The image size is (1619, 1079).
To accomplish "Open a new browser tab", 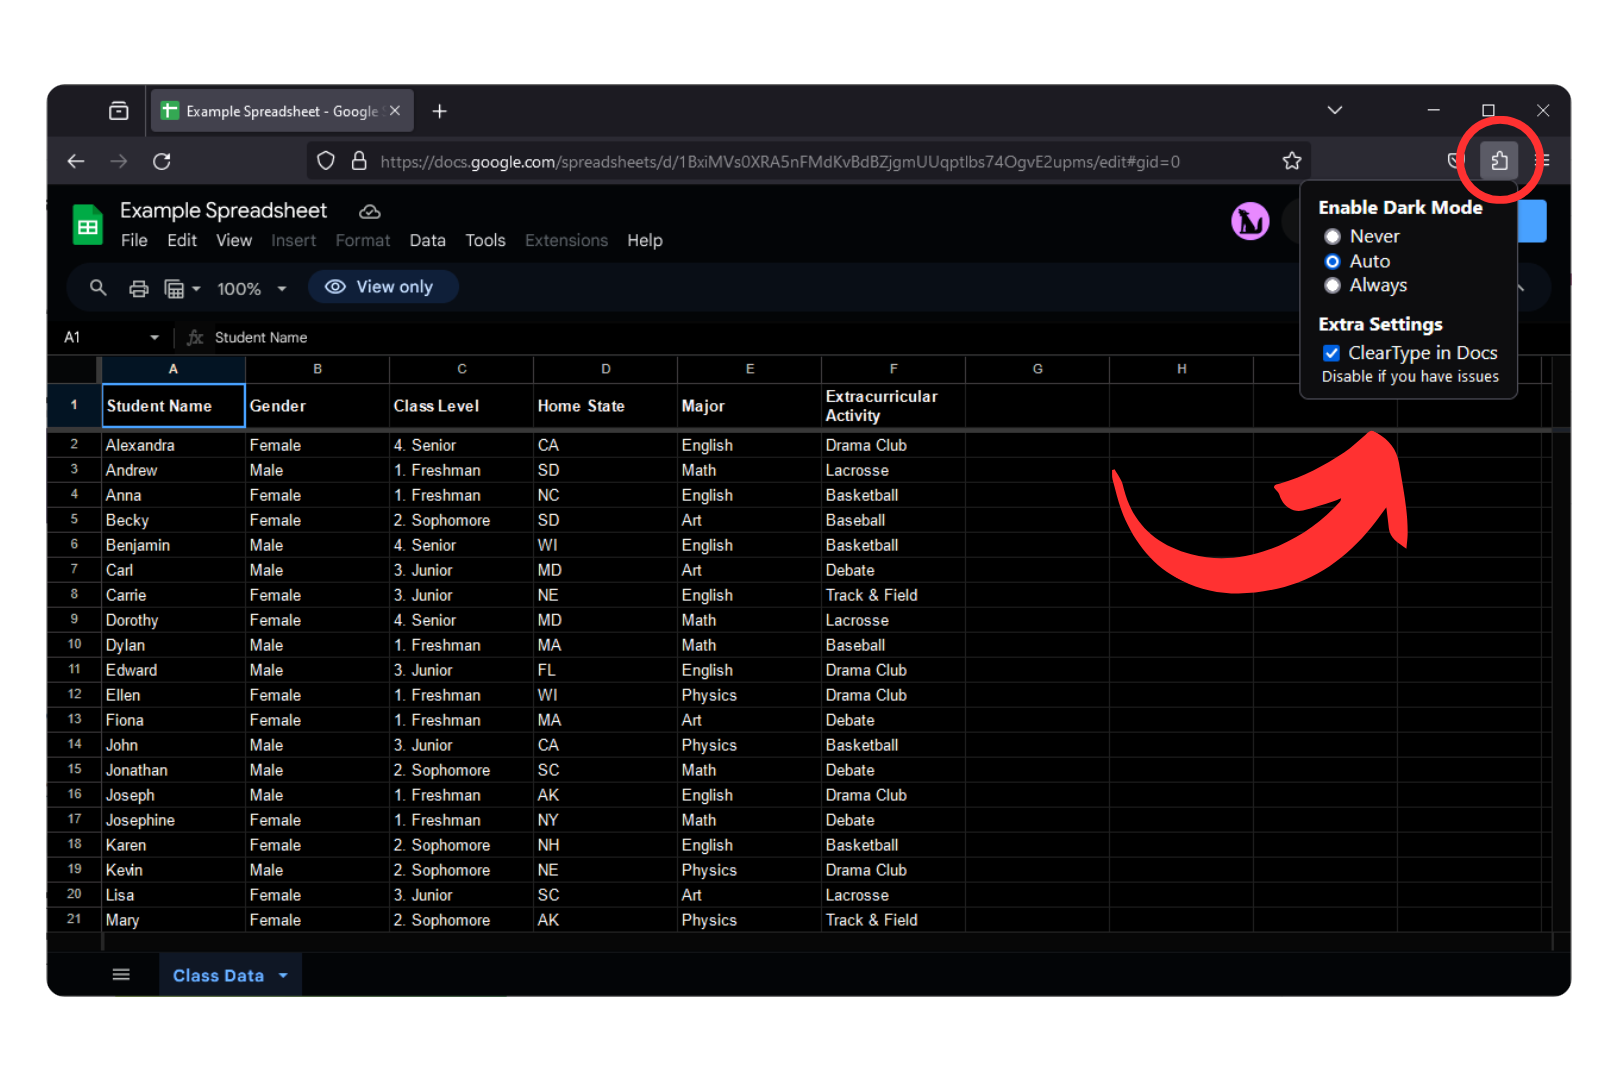I will 439,111.
